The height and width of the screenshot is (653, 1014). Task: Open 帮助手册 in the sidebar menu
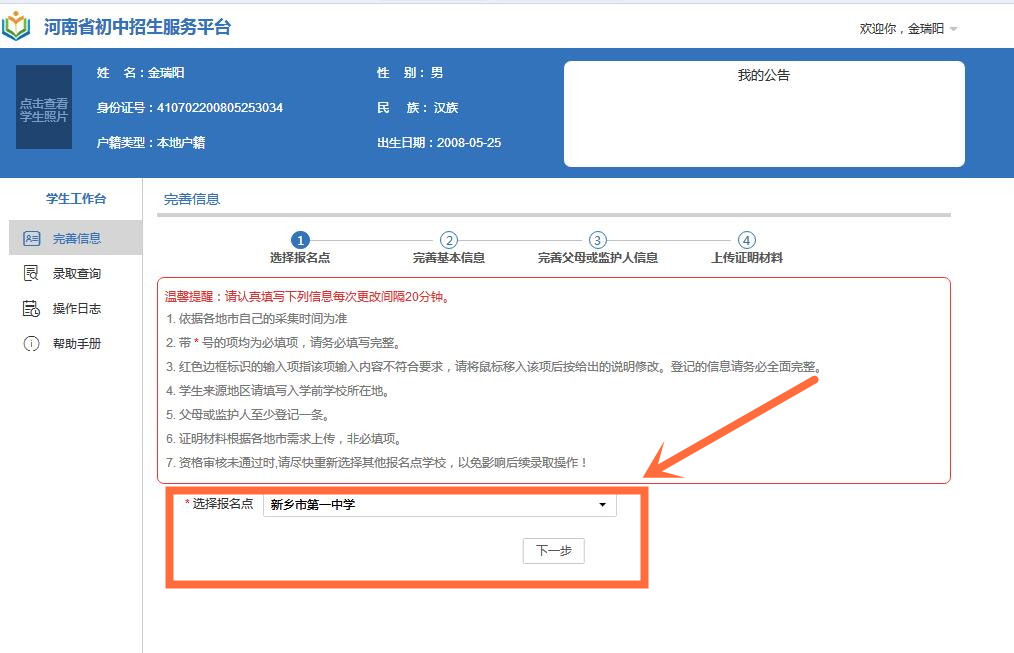77,343
